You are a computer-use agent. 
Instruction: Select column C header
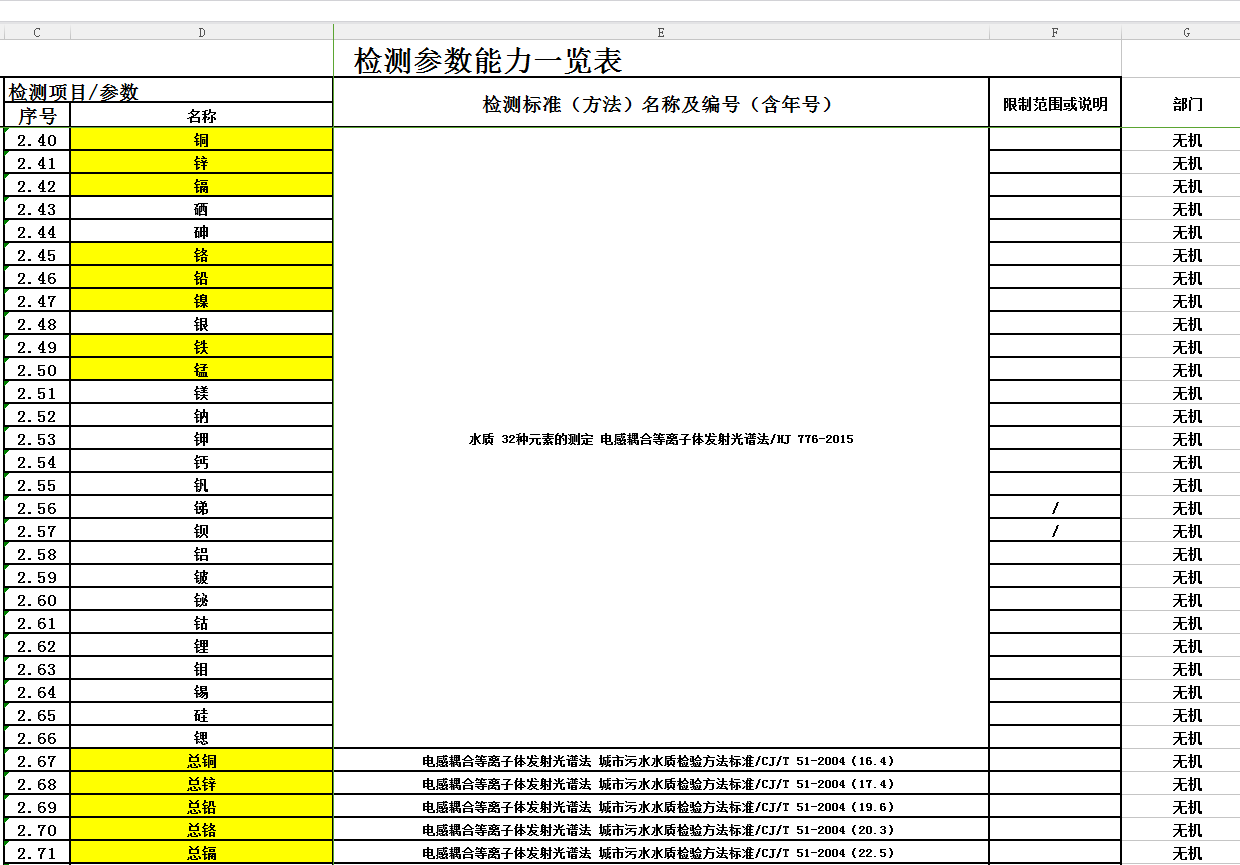(x=37, y=32)
